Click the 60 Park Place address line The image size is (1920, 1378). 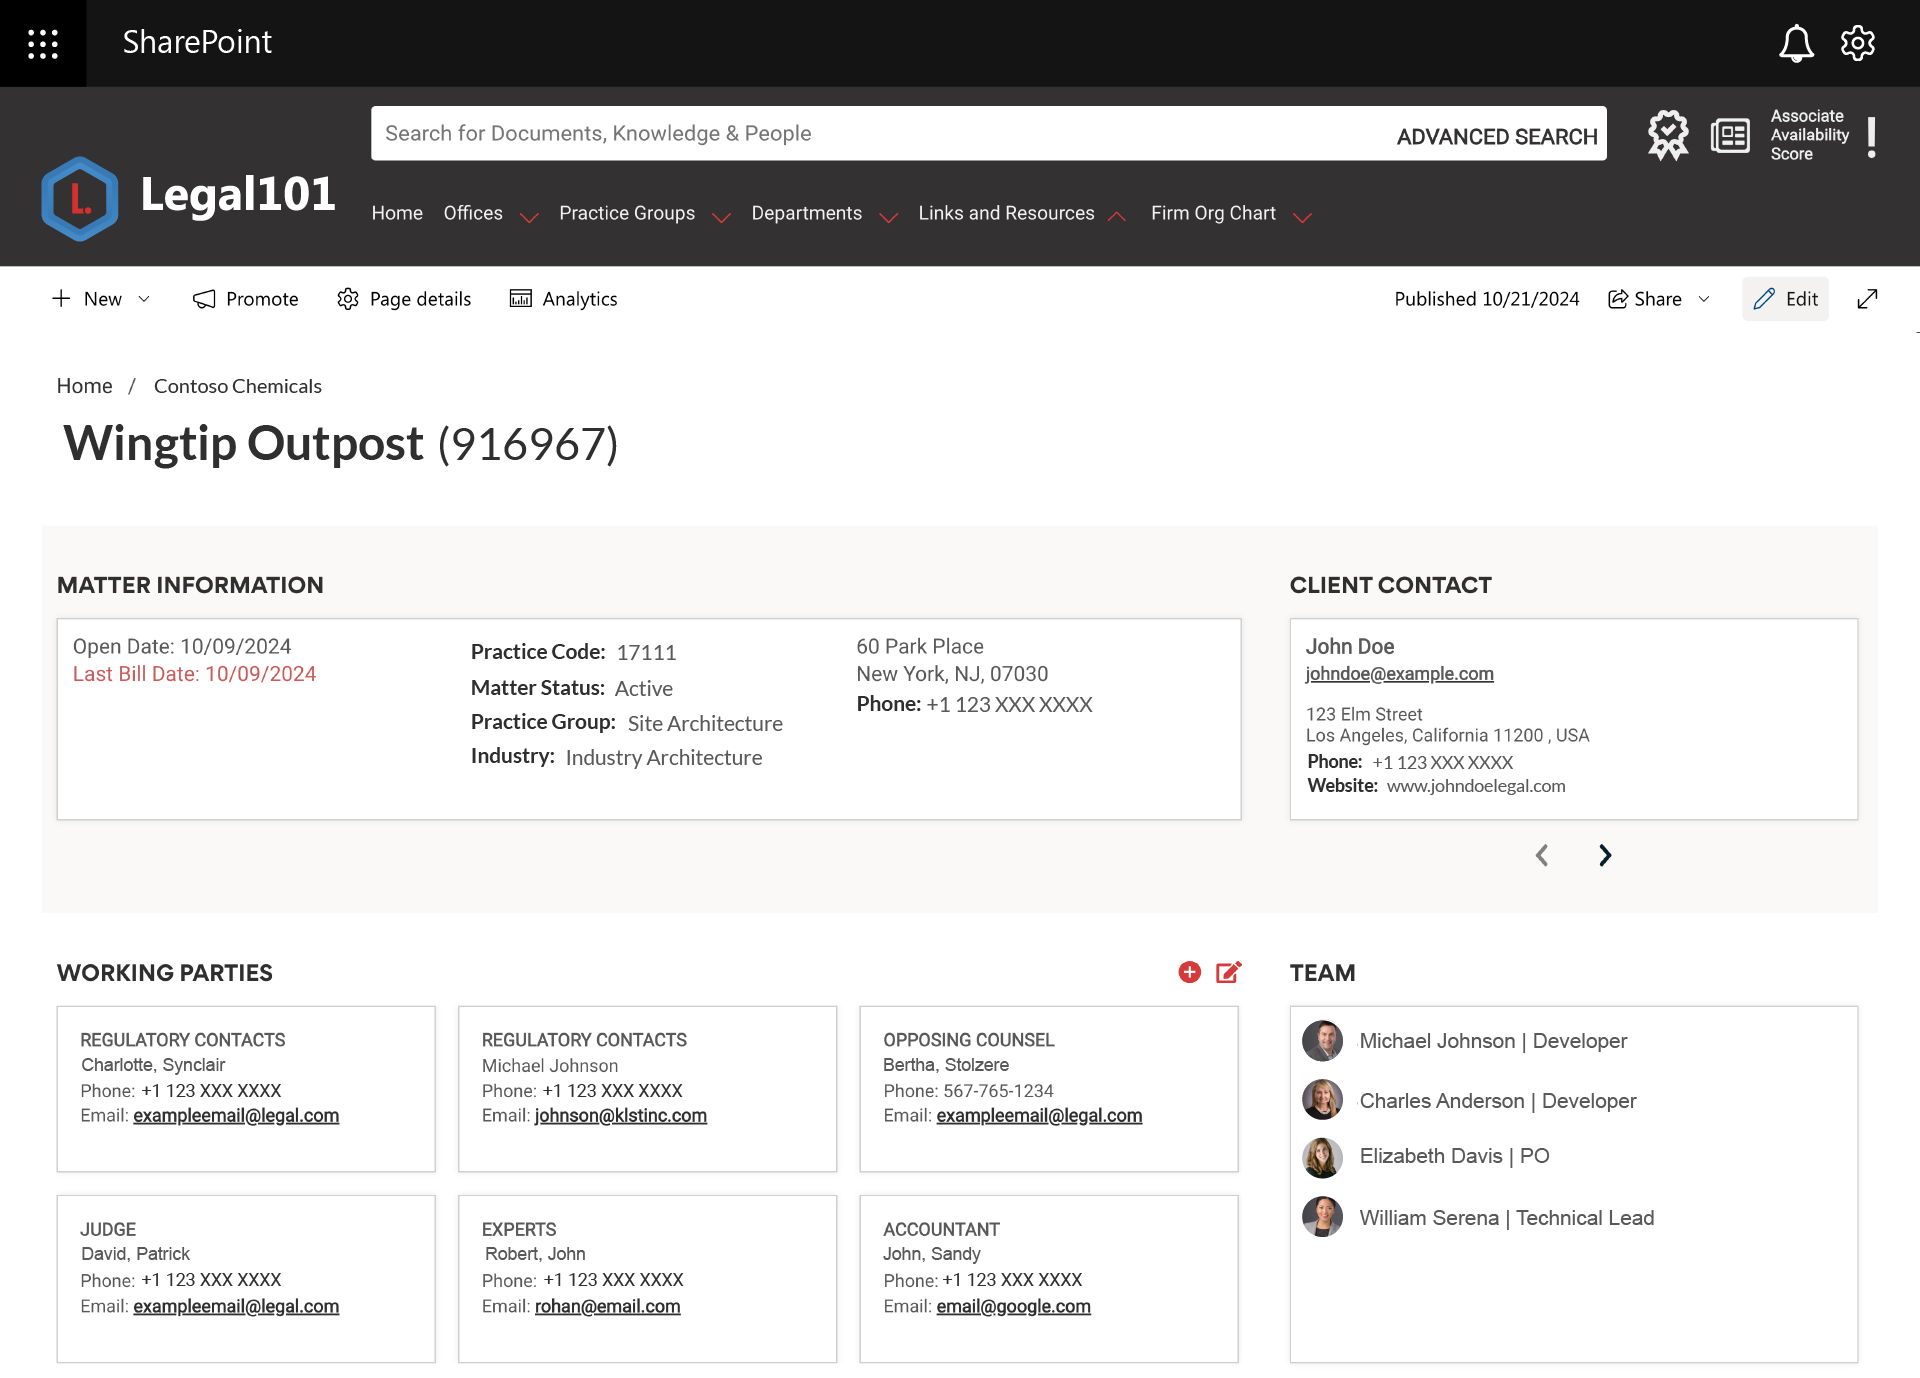pos(920,646)
